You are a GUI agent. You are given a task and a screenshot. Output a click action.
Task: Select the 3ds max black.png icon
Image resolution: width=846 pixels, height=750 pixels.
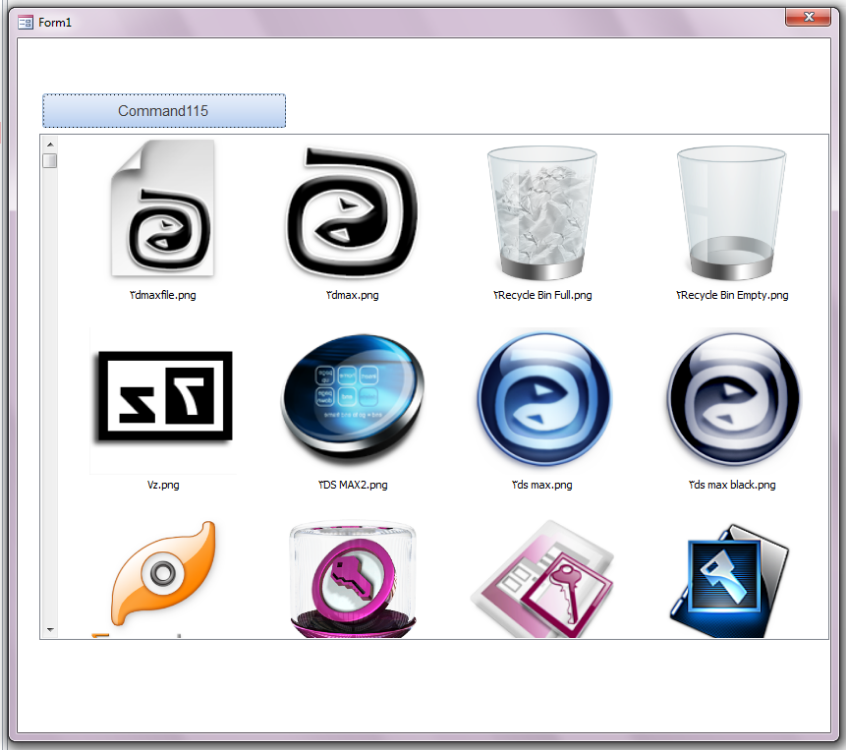(731, 400)
